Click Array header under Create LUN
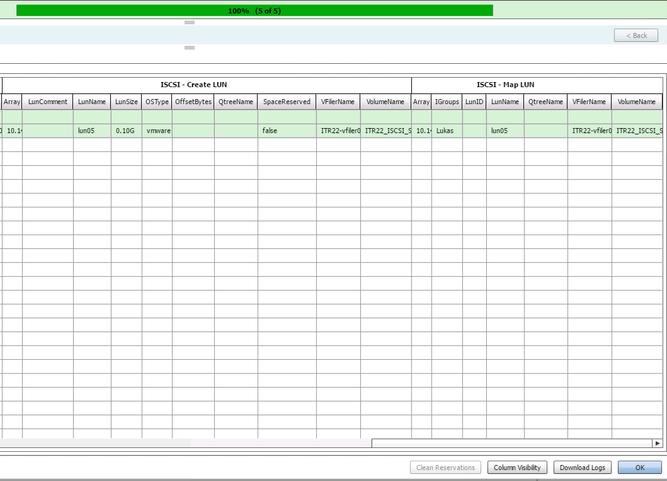Viewport: 667px width, 481px height. pyautogui.click(x=12, y=102)
